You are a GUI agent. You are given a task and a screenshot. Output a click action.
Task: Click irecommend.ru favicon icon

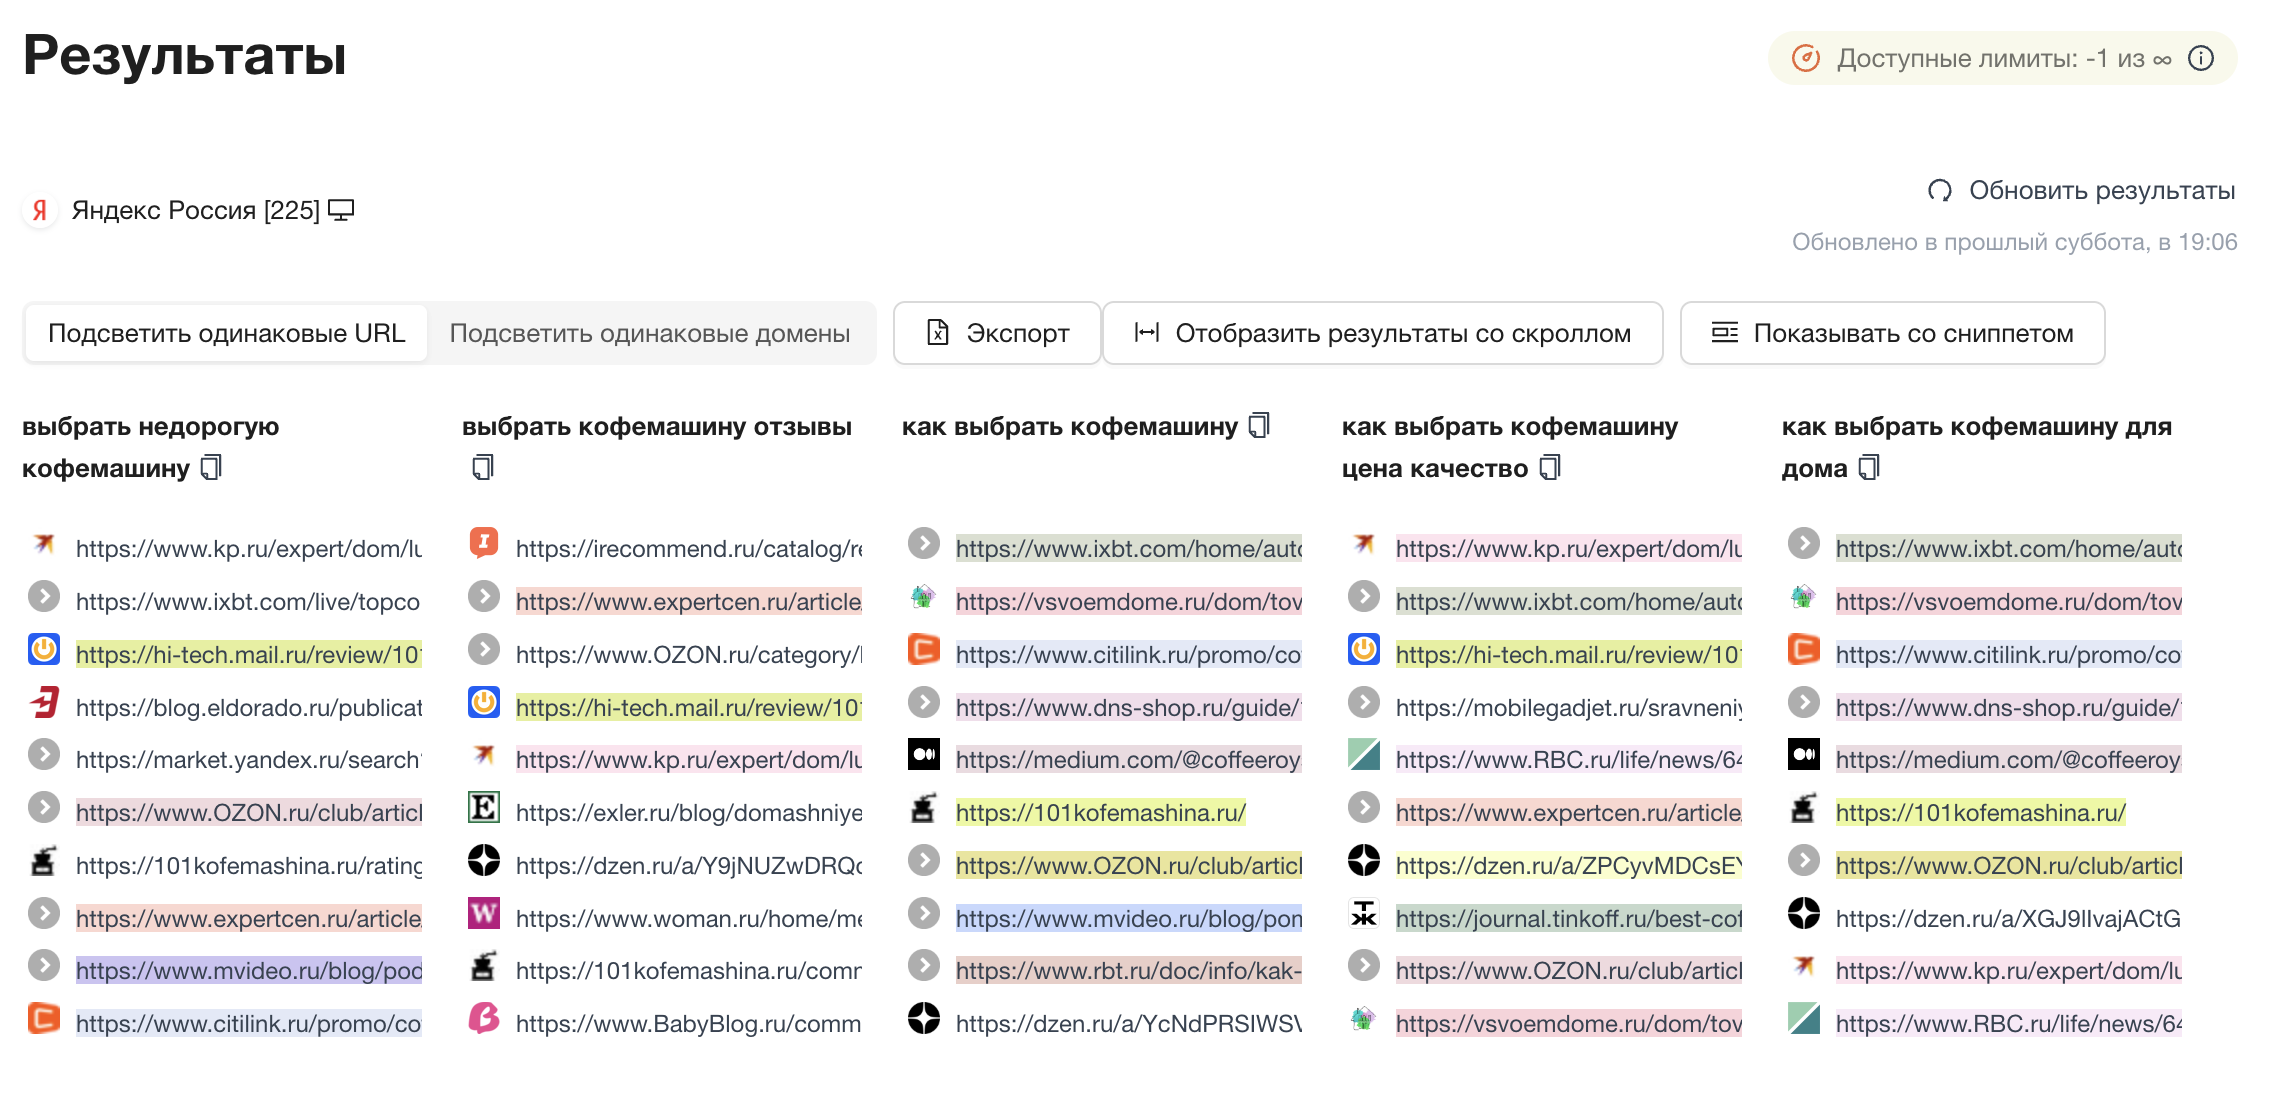tap(484, 543)
